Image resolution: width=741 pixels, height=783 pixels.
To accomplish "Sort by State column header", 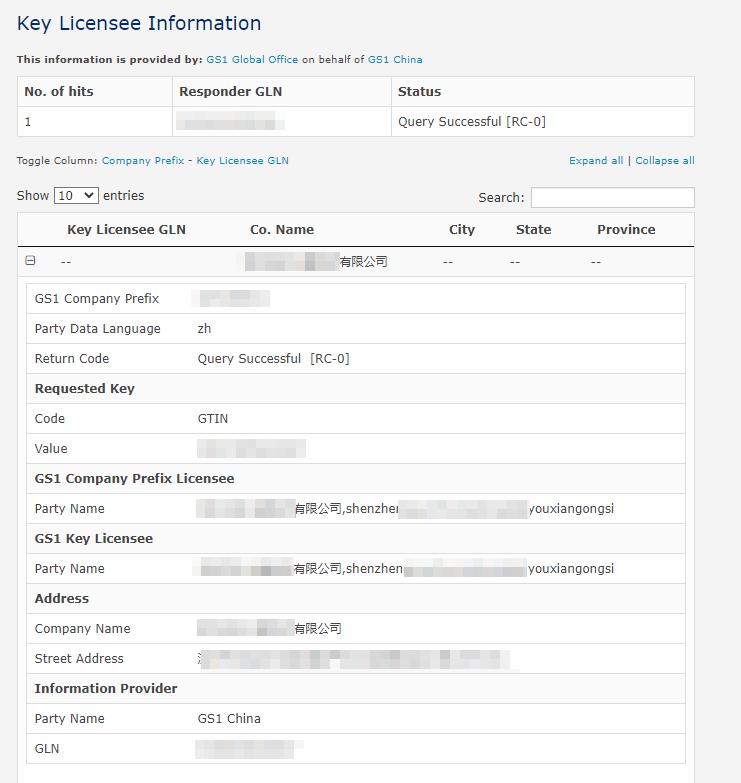I will point(533,230).
